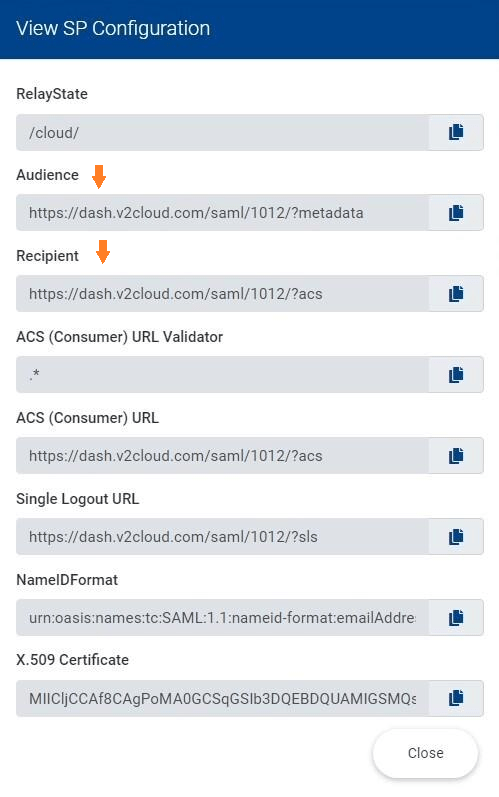Copy the NameIDFormat value
The height and width of the screenshot is (797, 499).
tap(456, 618)
